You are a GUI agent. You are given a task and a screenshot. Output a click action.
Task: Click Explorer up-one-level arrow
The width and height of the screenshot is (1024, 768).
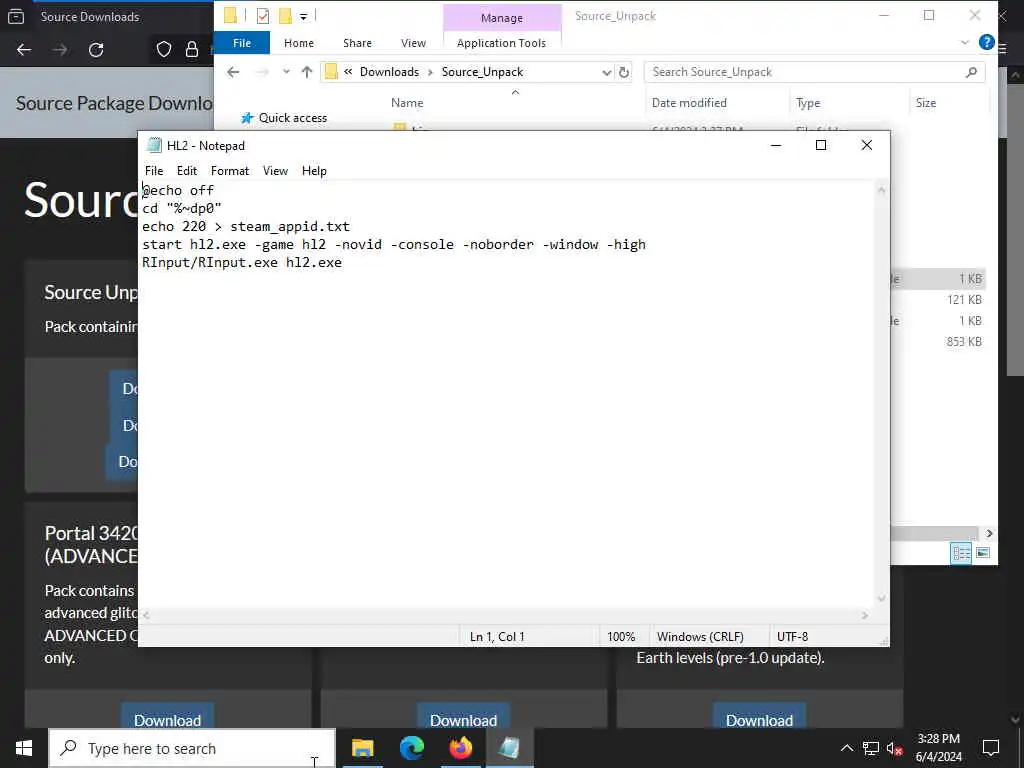[307, 72]
